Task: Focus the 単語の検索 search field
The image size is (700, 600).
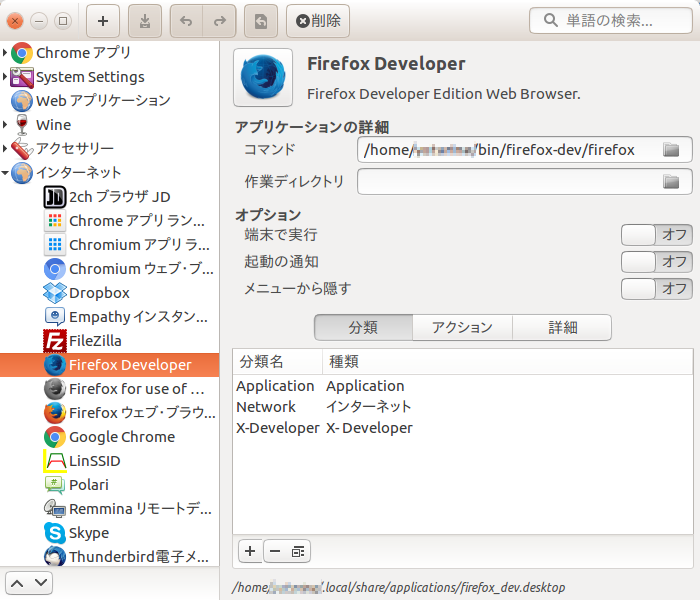Action: 611,21
